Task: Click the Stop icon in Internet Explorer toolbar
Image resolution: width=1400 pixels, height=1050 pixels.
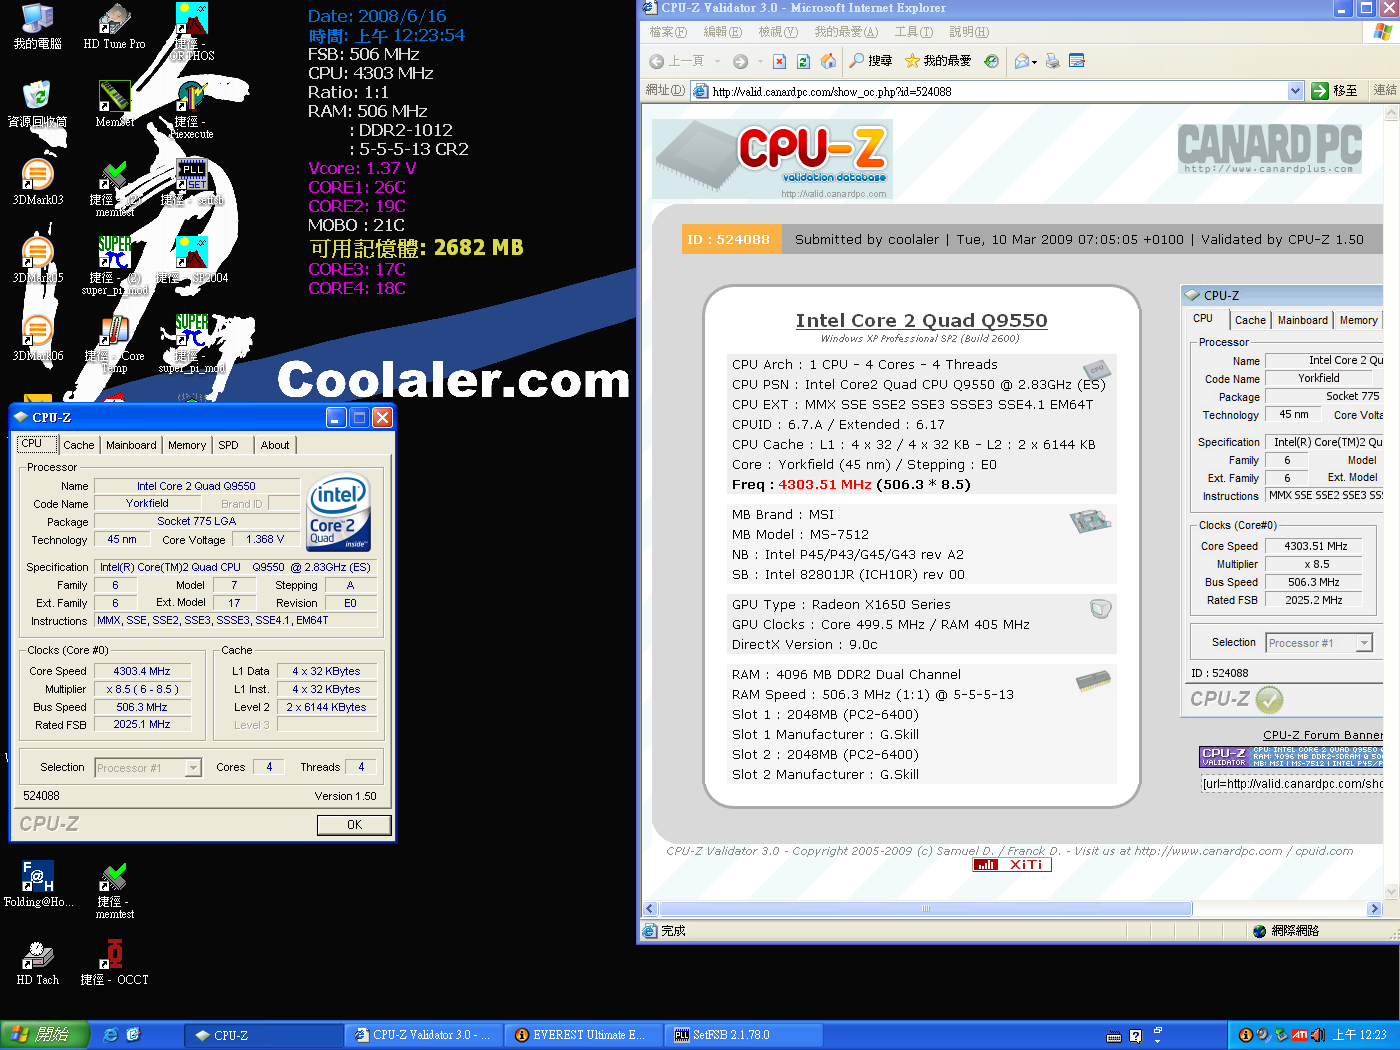Action: coord(780,61)
